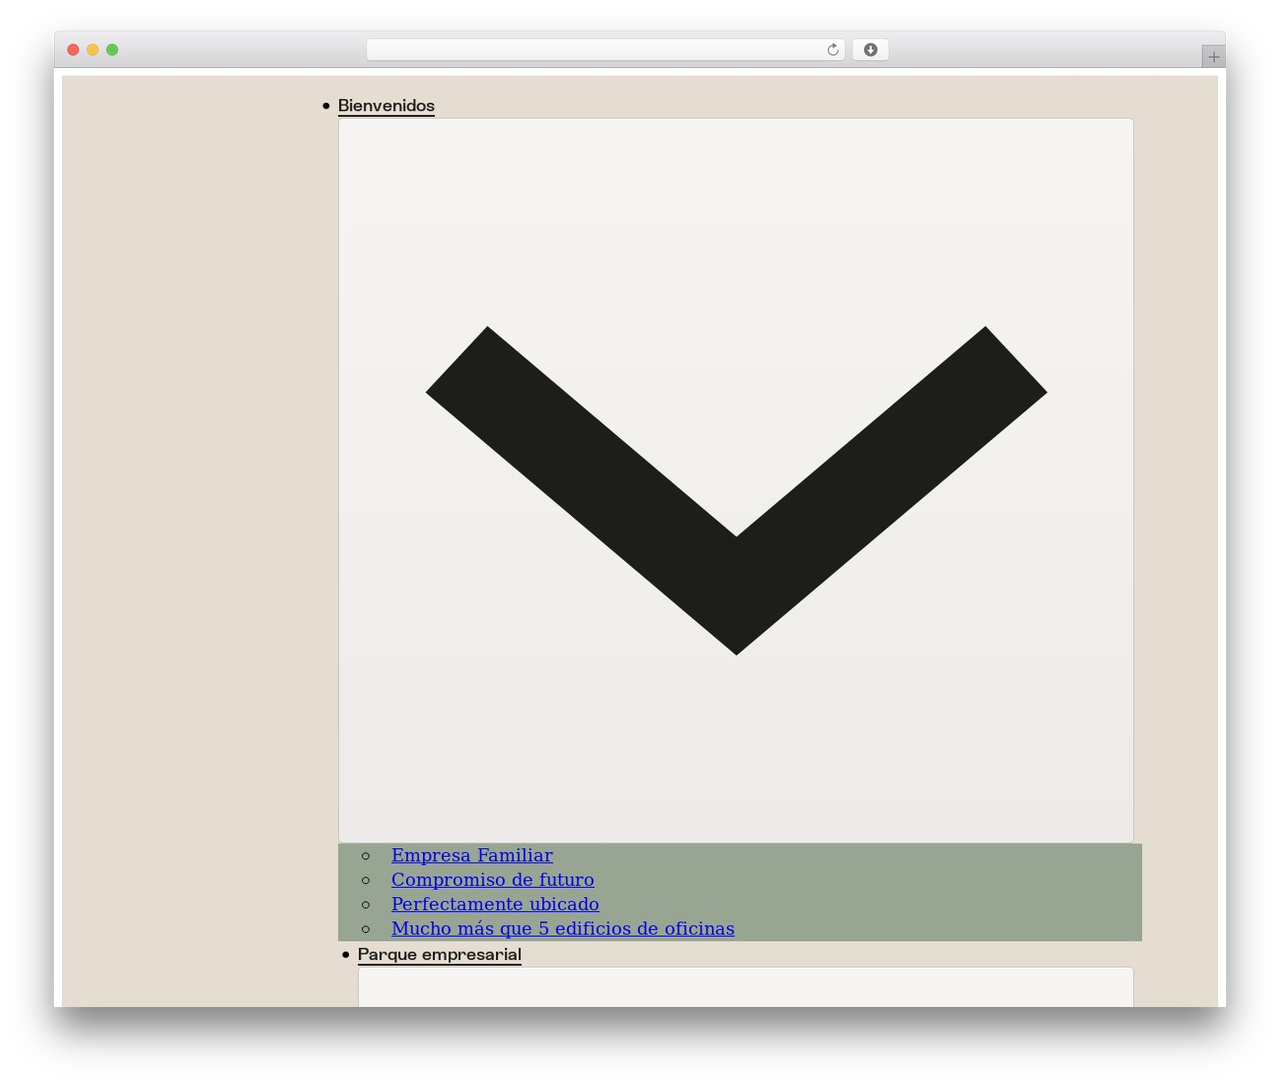Open the Bienvenidos menu item

click(x=386, y=105)
